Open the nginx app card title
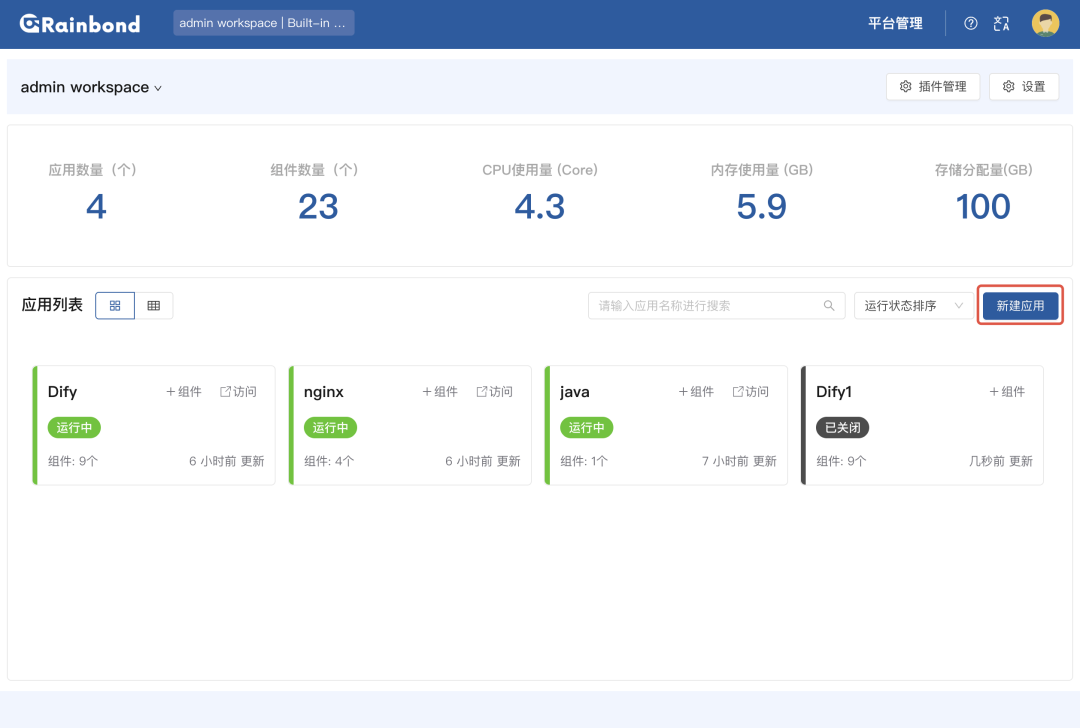 click(x=324, y=392)
